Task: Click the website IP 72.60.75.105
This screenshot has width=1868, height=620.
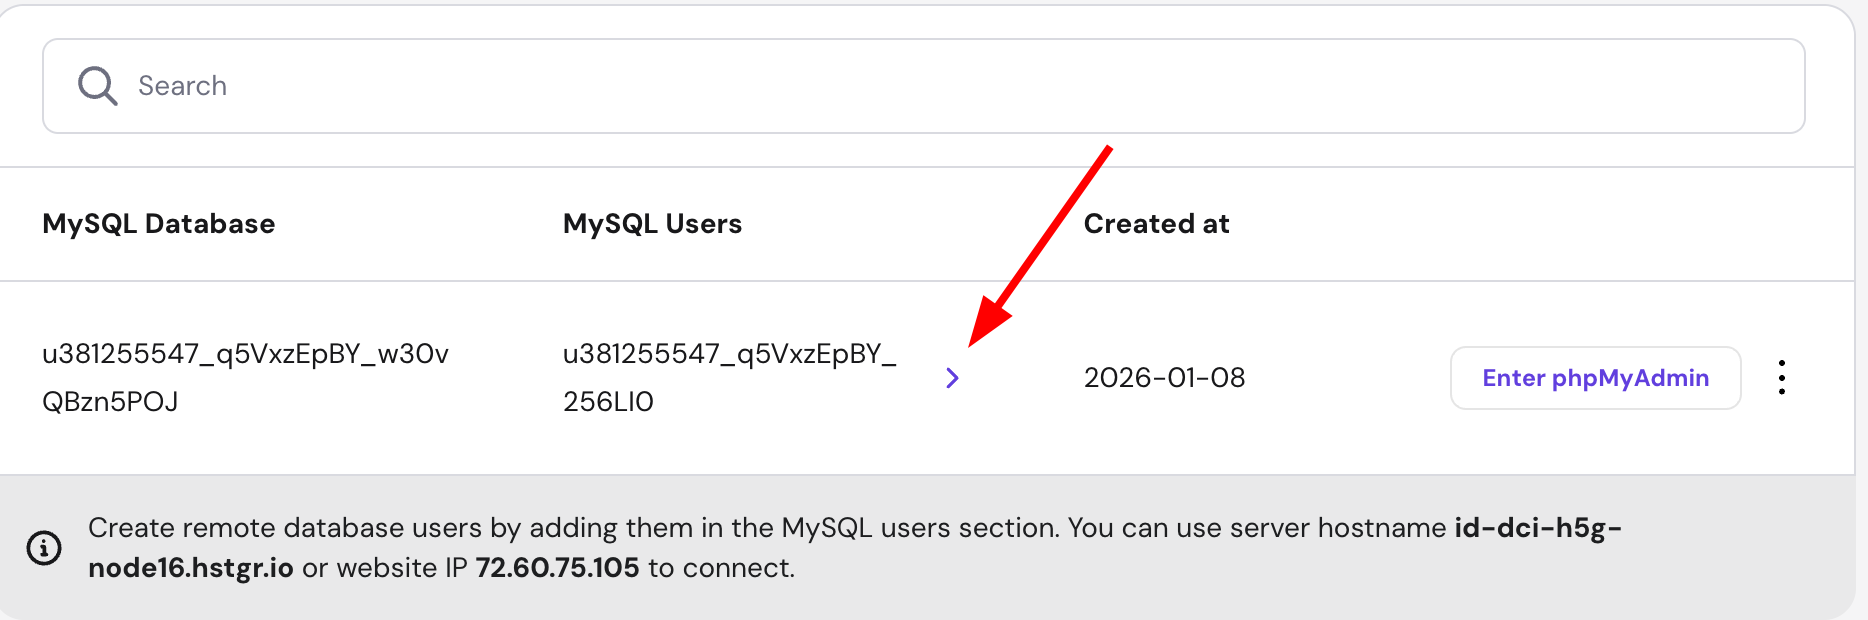Action: 557,568
